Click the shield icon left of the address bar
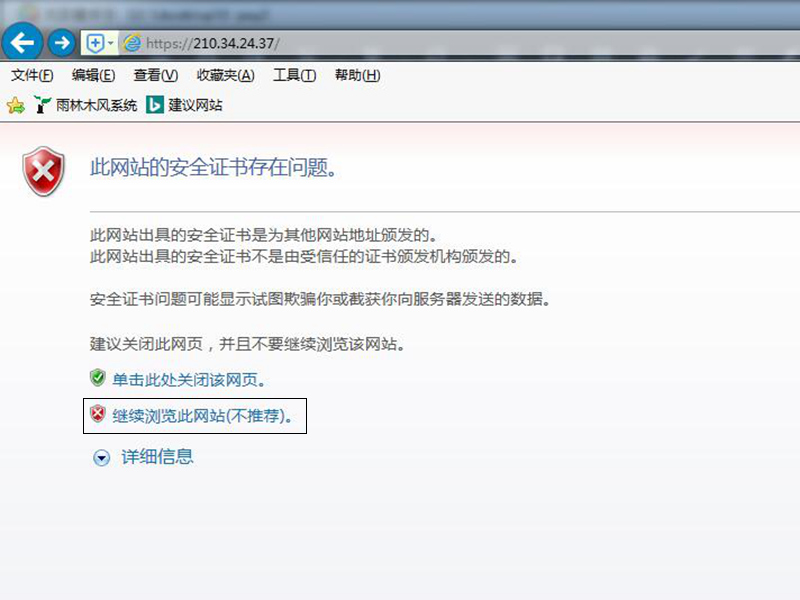This screenshot has width=800, height=600. pos(95,43)
